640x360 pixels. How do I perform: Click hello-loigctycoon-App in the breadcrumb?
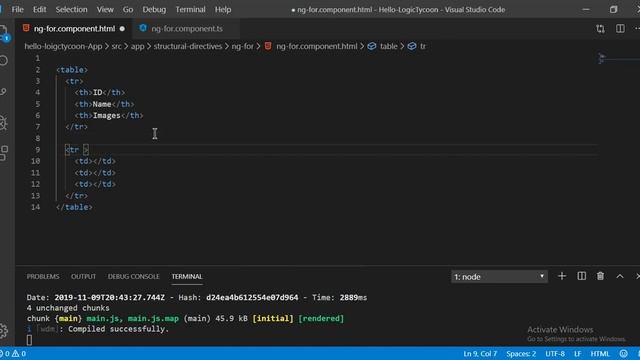(x=63, y=46)
